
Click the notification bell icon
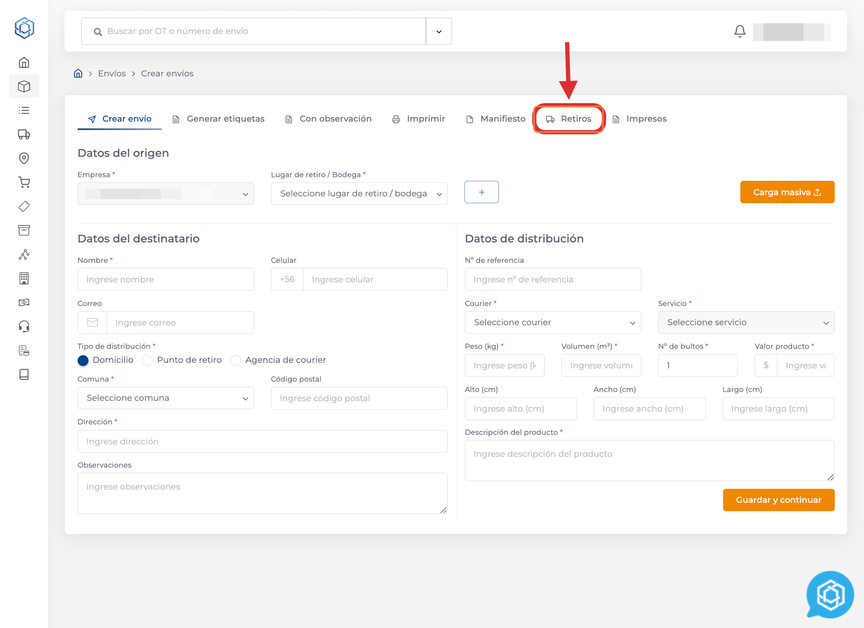(x=740, y=31)
